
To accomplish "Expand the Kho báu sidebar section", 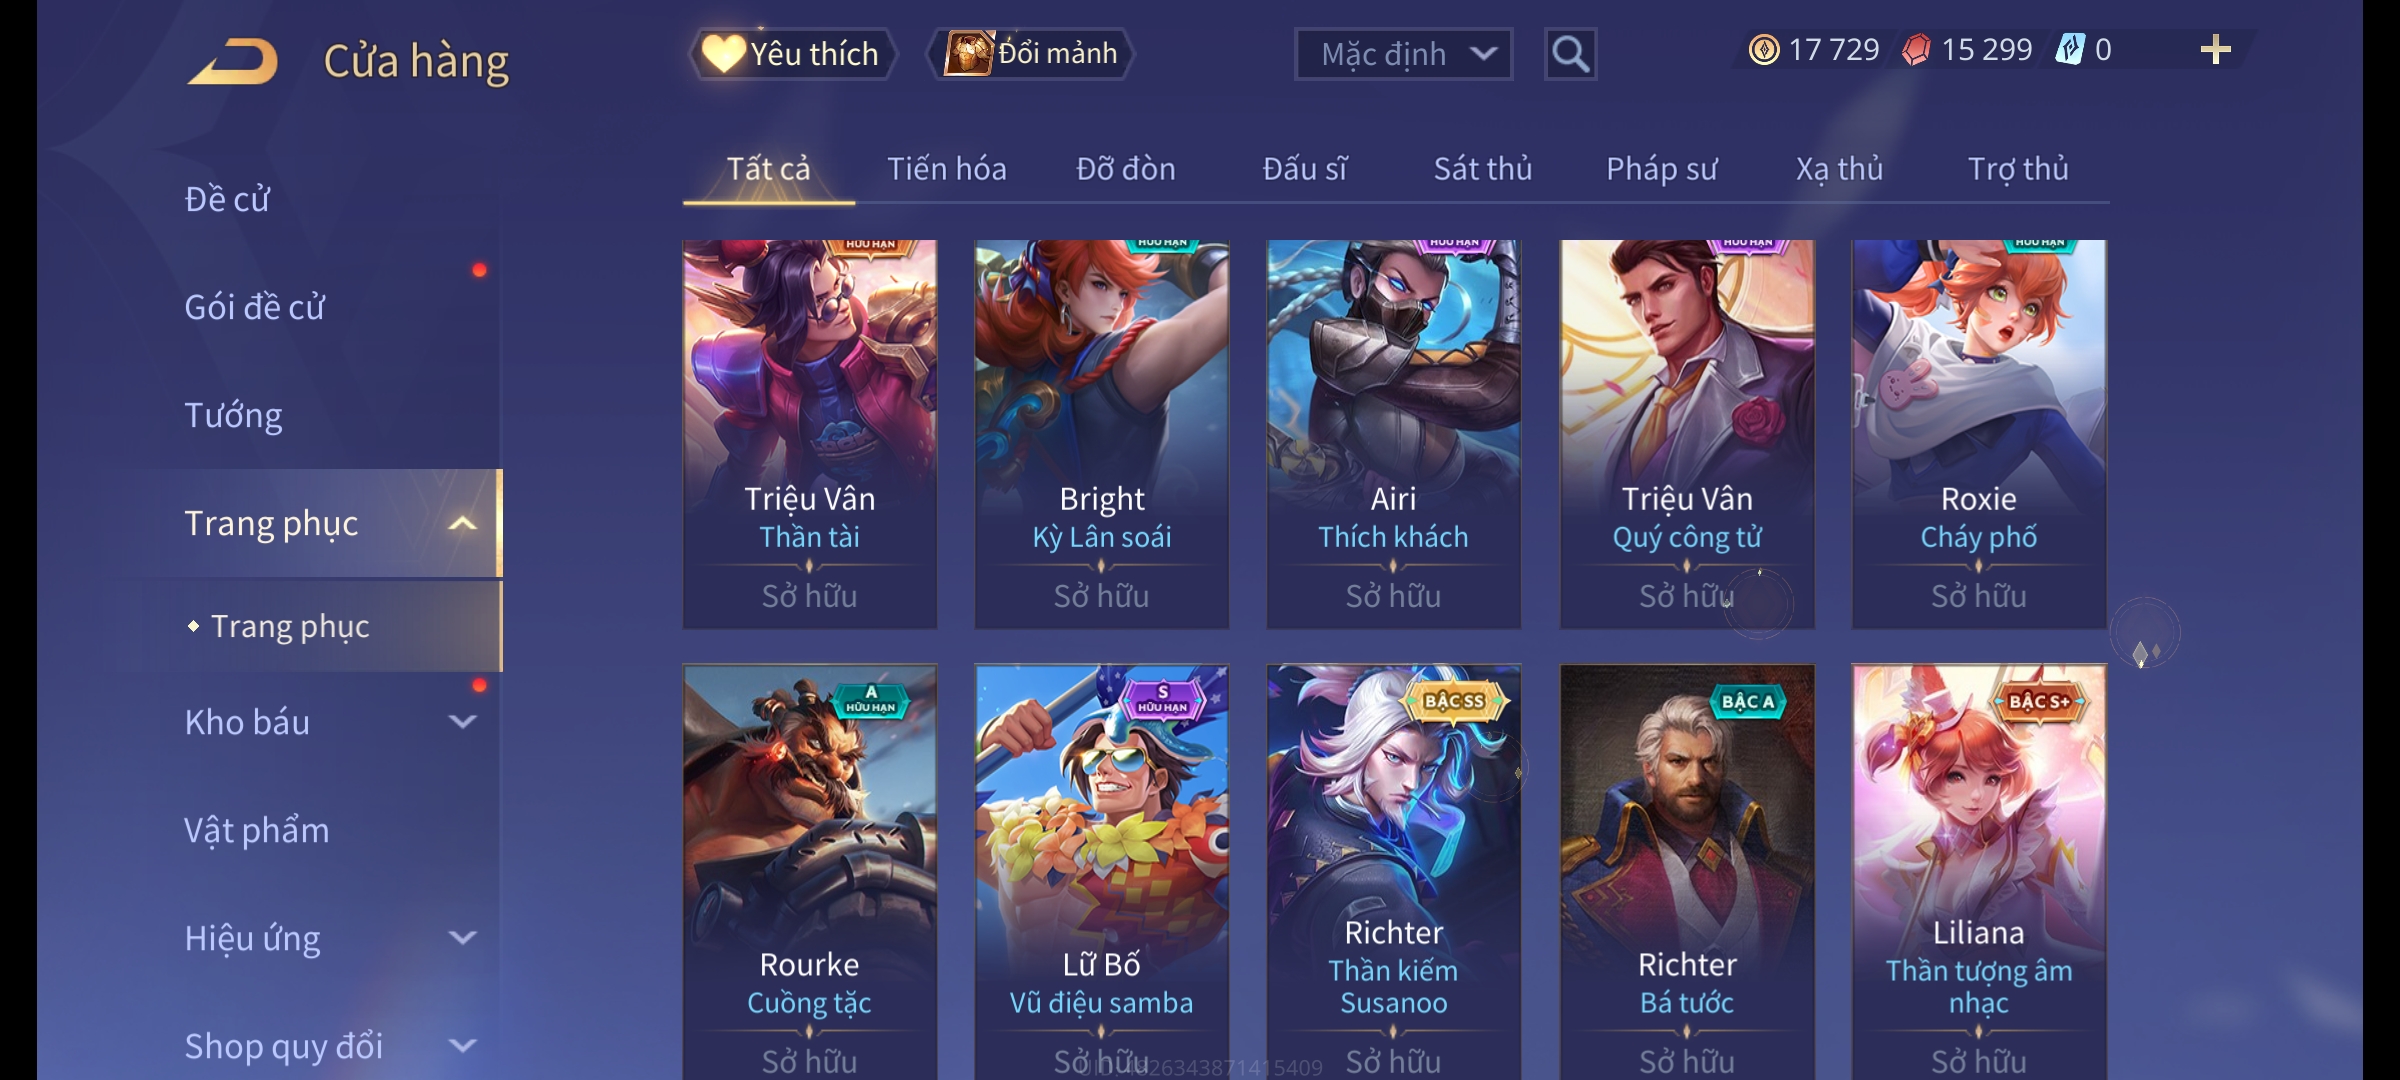I will [462, 722].
